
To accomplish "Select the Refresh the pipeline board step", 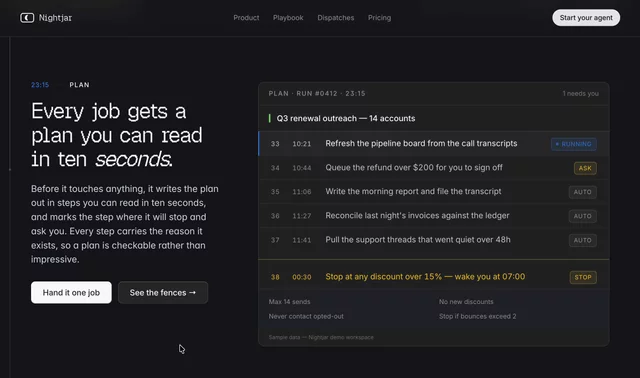I will tap(434, 144).
